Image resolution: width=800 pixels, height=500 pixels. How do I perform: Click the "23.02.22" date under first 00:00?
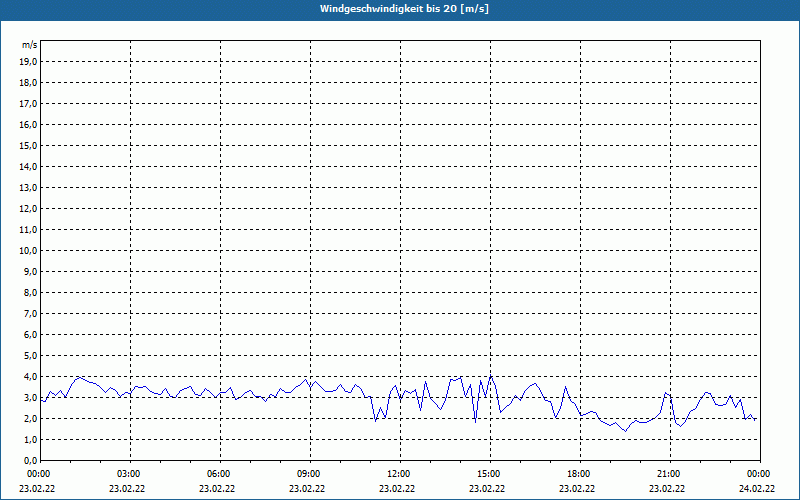point(37,488)
